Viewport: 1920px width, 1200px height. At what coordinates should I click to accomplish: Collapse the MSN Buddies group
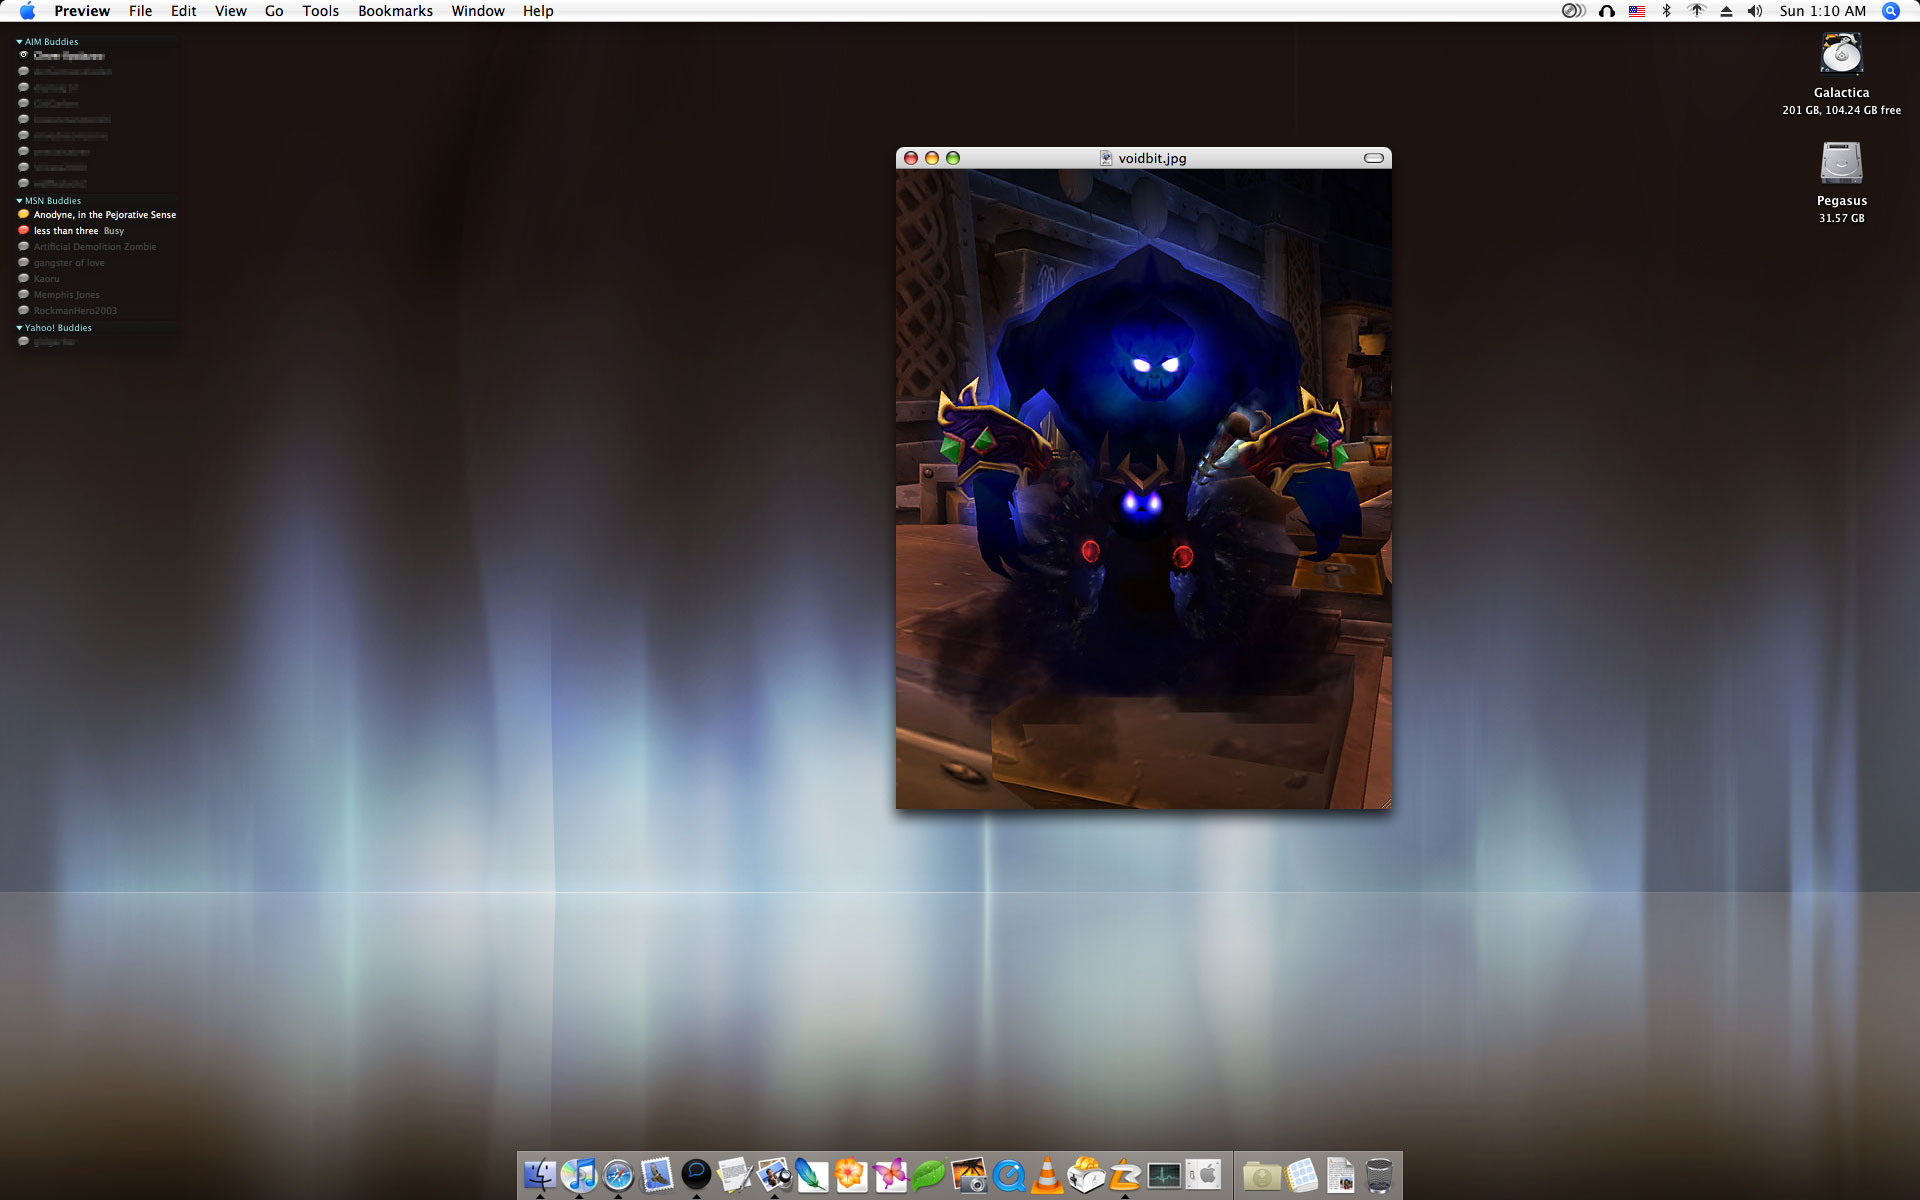point(19,201)
